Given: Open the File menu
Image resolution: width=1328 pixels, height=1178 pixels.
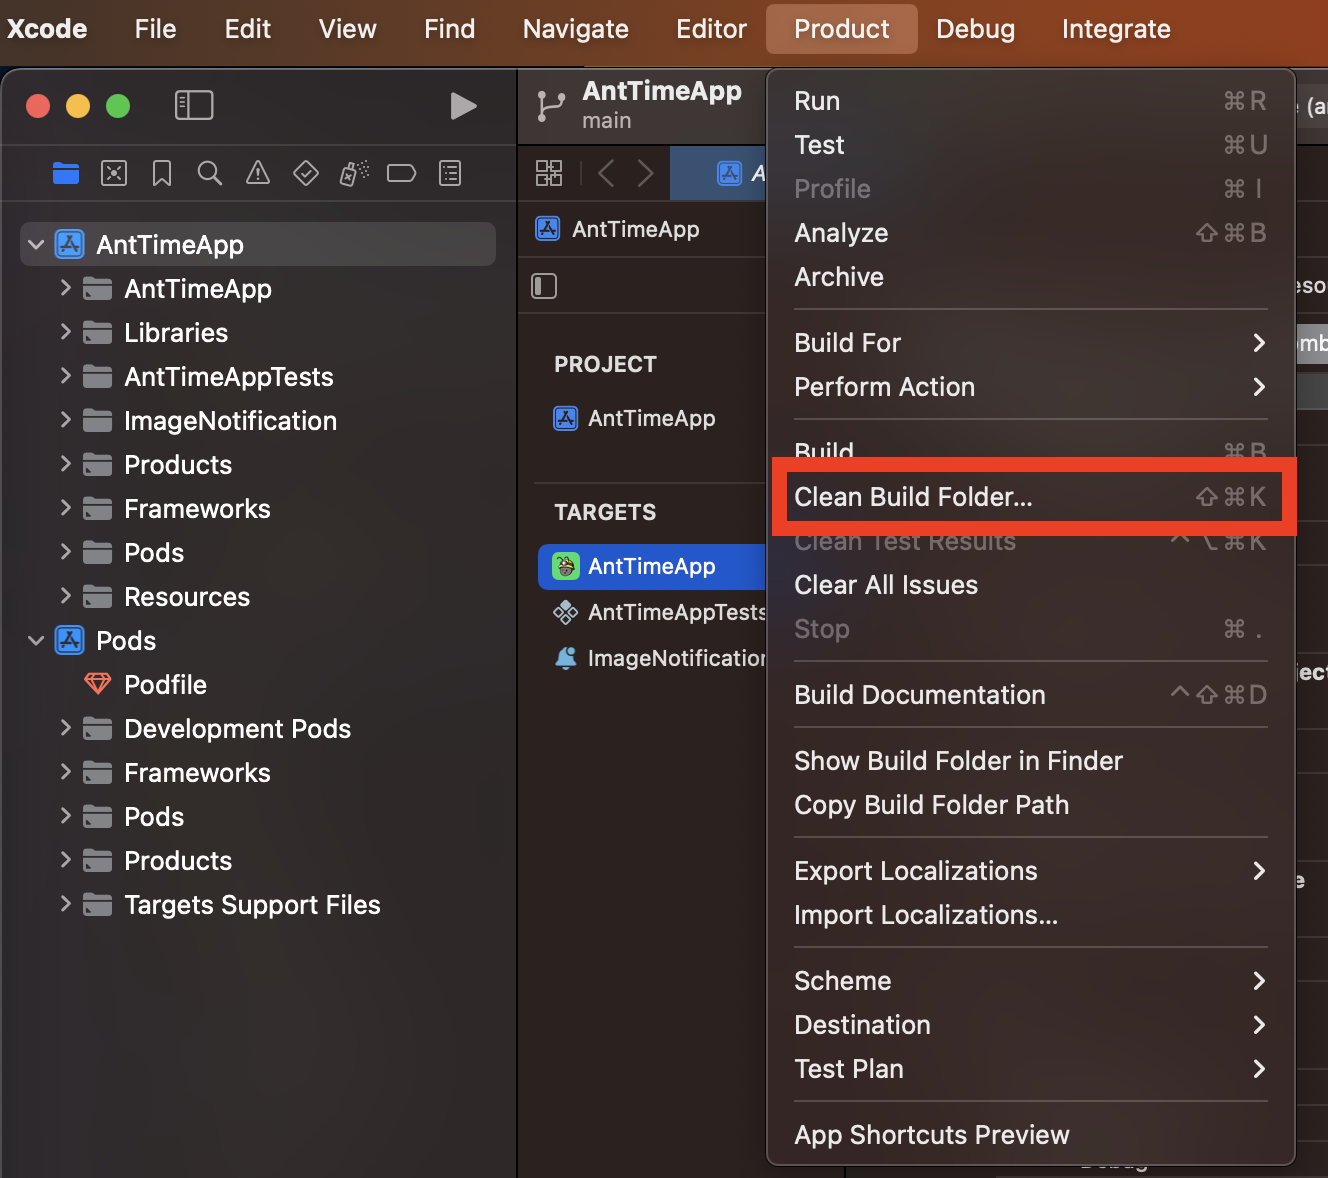Looking at the screenshot, I should coord(155,29).
